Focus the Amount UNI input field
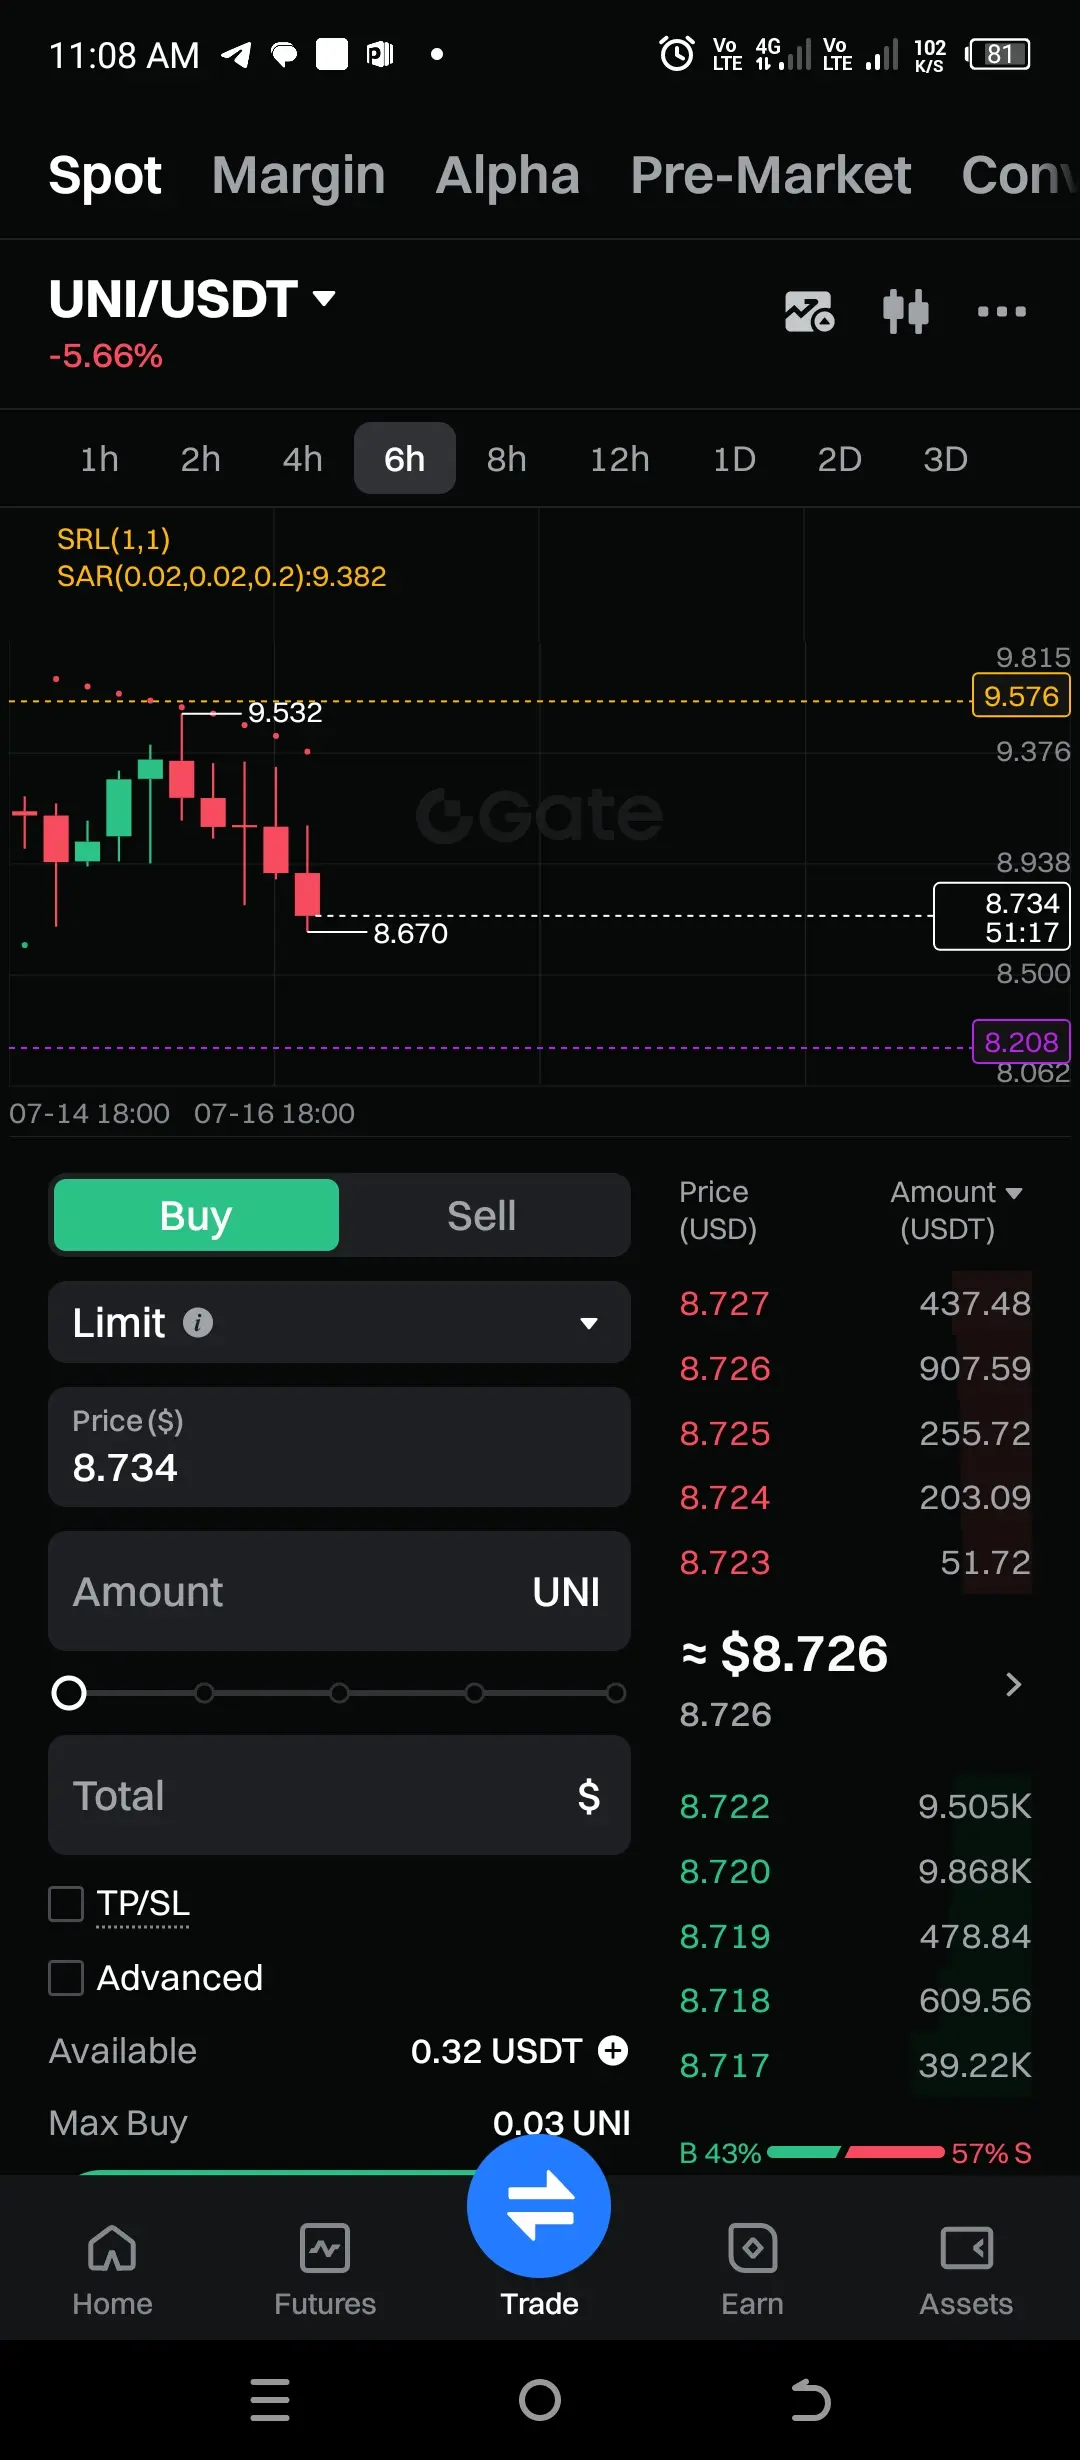The image size is (1080, 2460). [339, 1591]
